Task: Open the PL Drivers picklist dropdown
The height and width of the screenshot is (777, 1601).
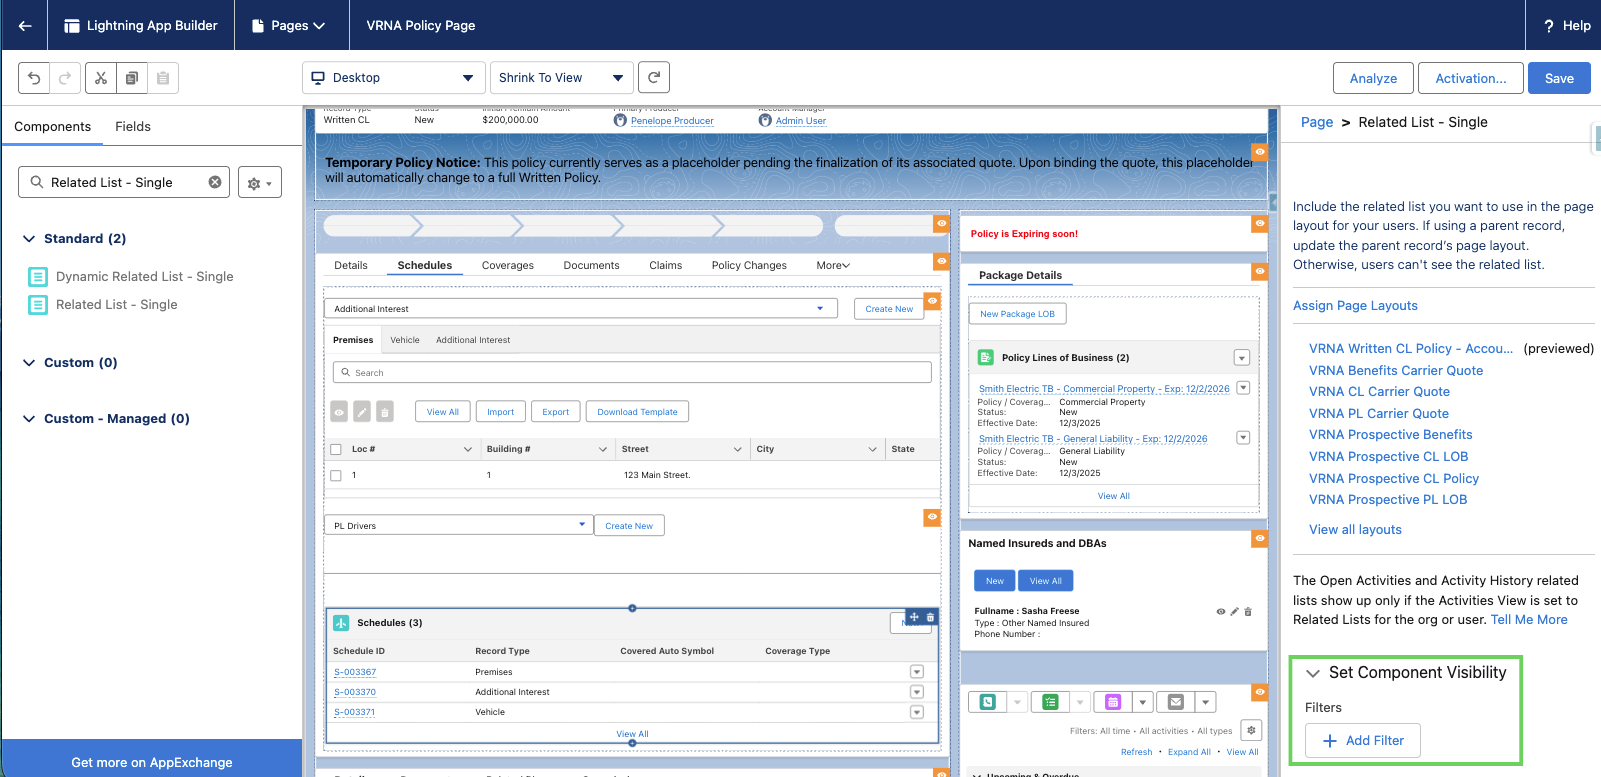Action: pos(459,525)
